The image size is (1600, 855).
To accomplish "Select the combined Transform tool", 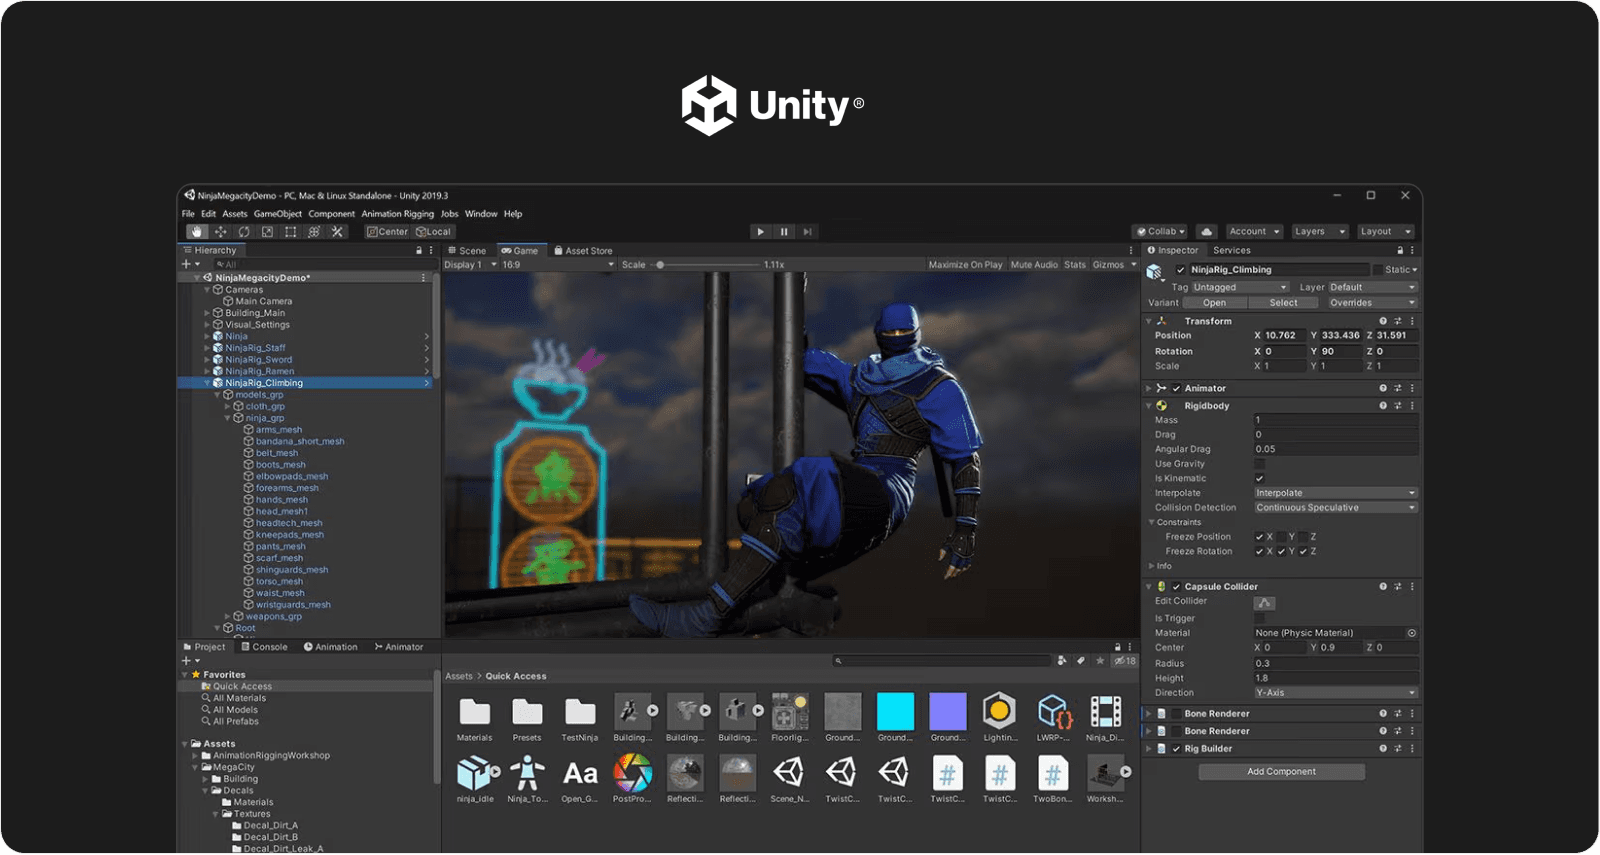I will (x=314, y=232).
